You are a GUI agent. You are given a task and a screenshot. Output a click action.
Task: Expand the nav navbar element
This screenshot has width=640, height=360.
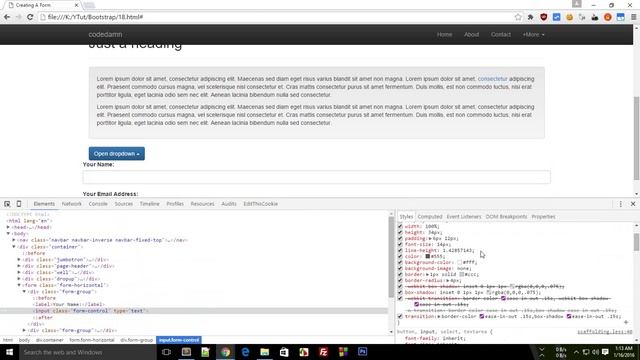(14, 240)
